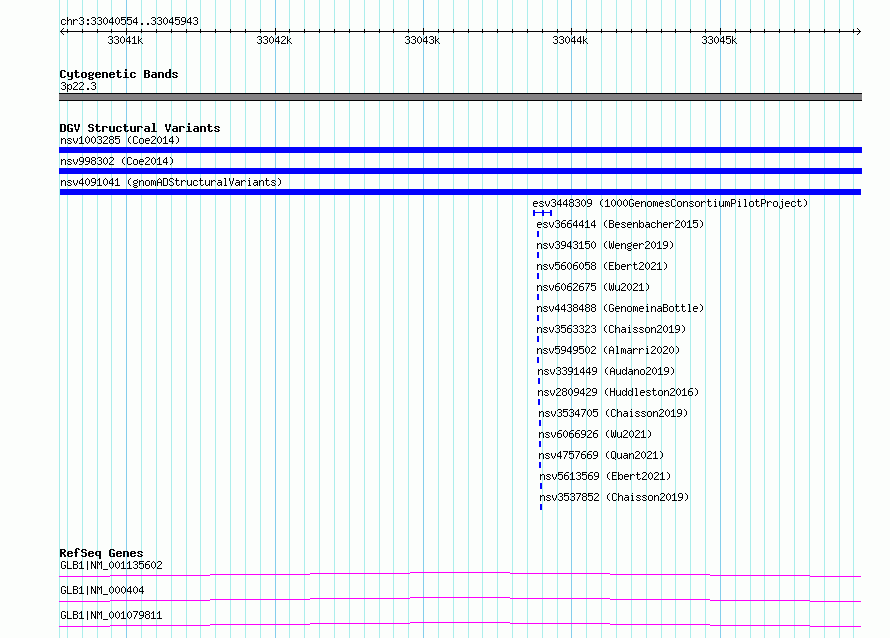Viewport: 890px width, 638px height.
Task: Click the Cytogenetic Bands track title
Action: [119, 74]
